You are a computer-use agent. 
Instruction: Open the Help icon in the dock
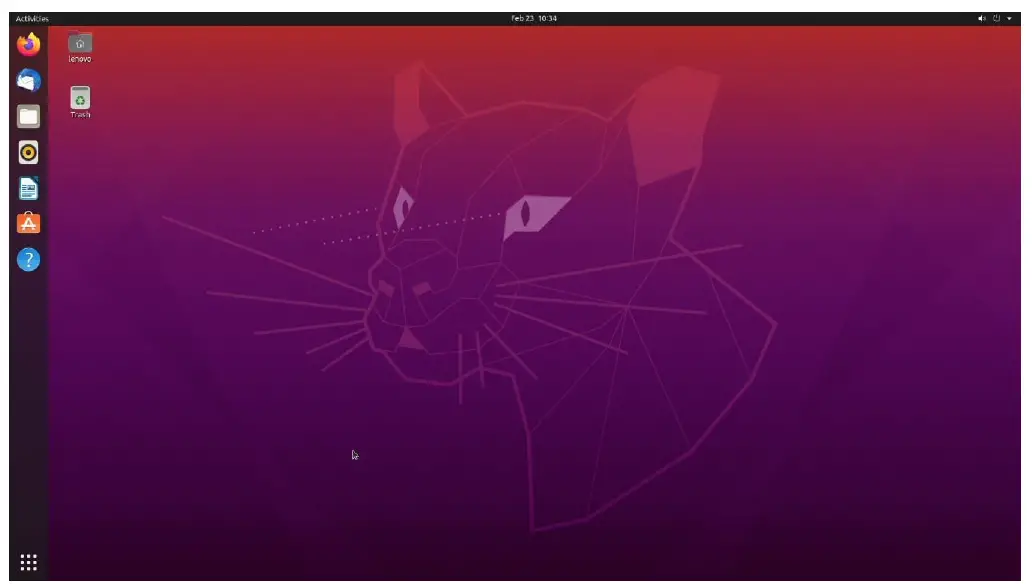point(28,259)
